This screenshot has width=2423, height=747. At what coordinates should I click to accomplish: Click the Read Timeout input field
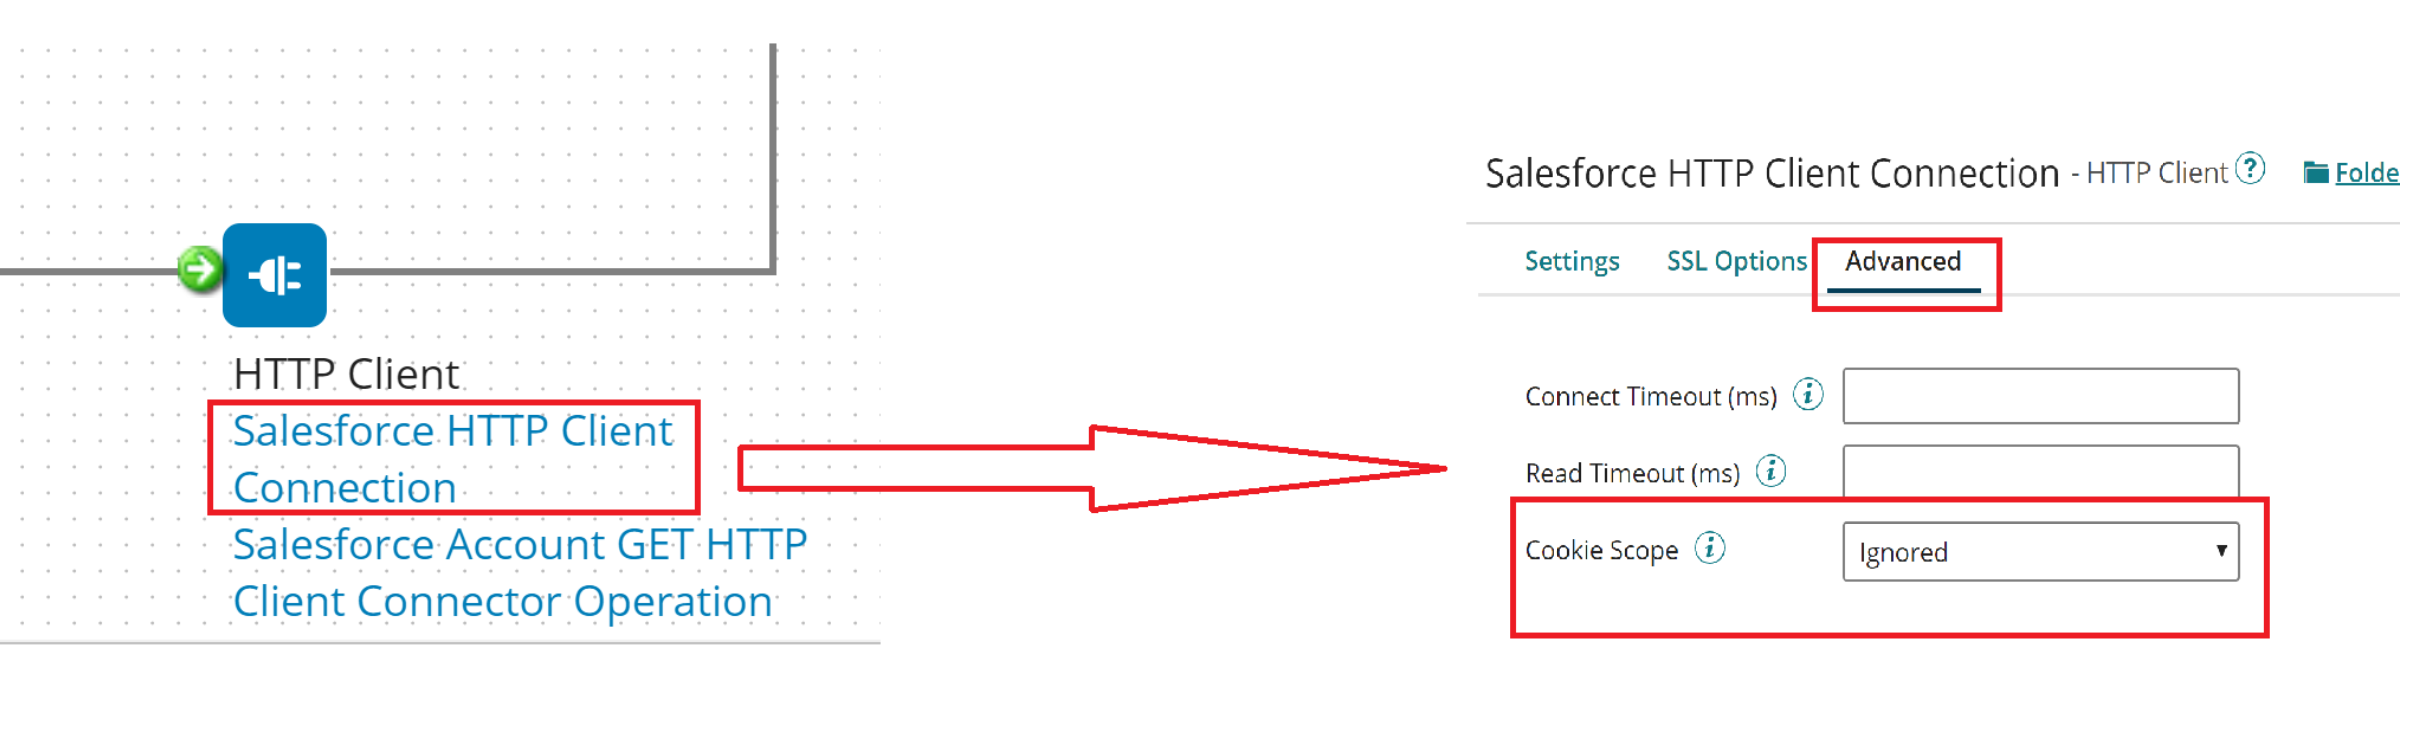pyautogui.click(x=2040, y=472)
